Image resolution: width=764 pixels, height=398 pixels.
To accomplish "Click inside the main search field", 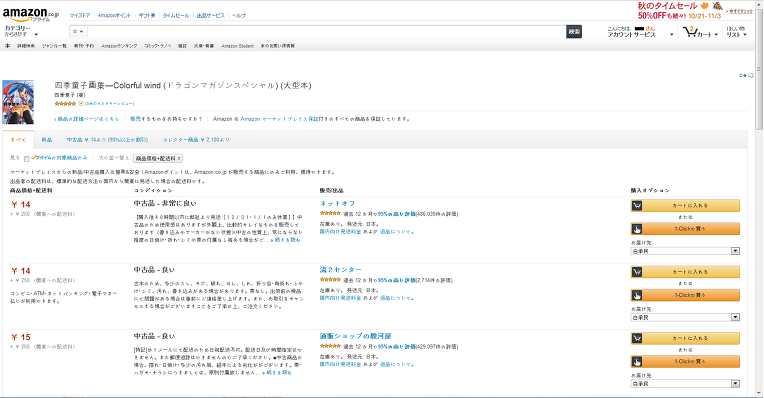I will (x=326, y=32).
